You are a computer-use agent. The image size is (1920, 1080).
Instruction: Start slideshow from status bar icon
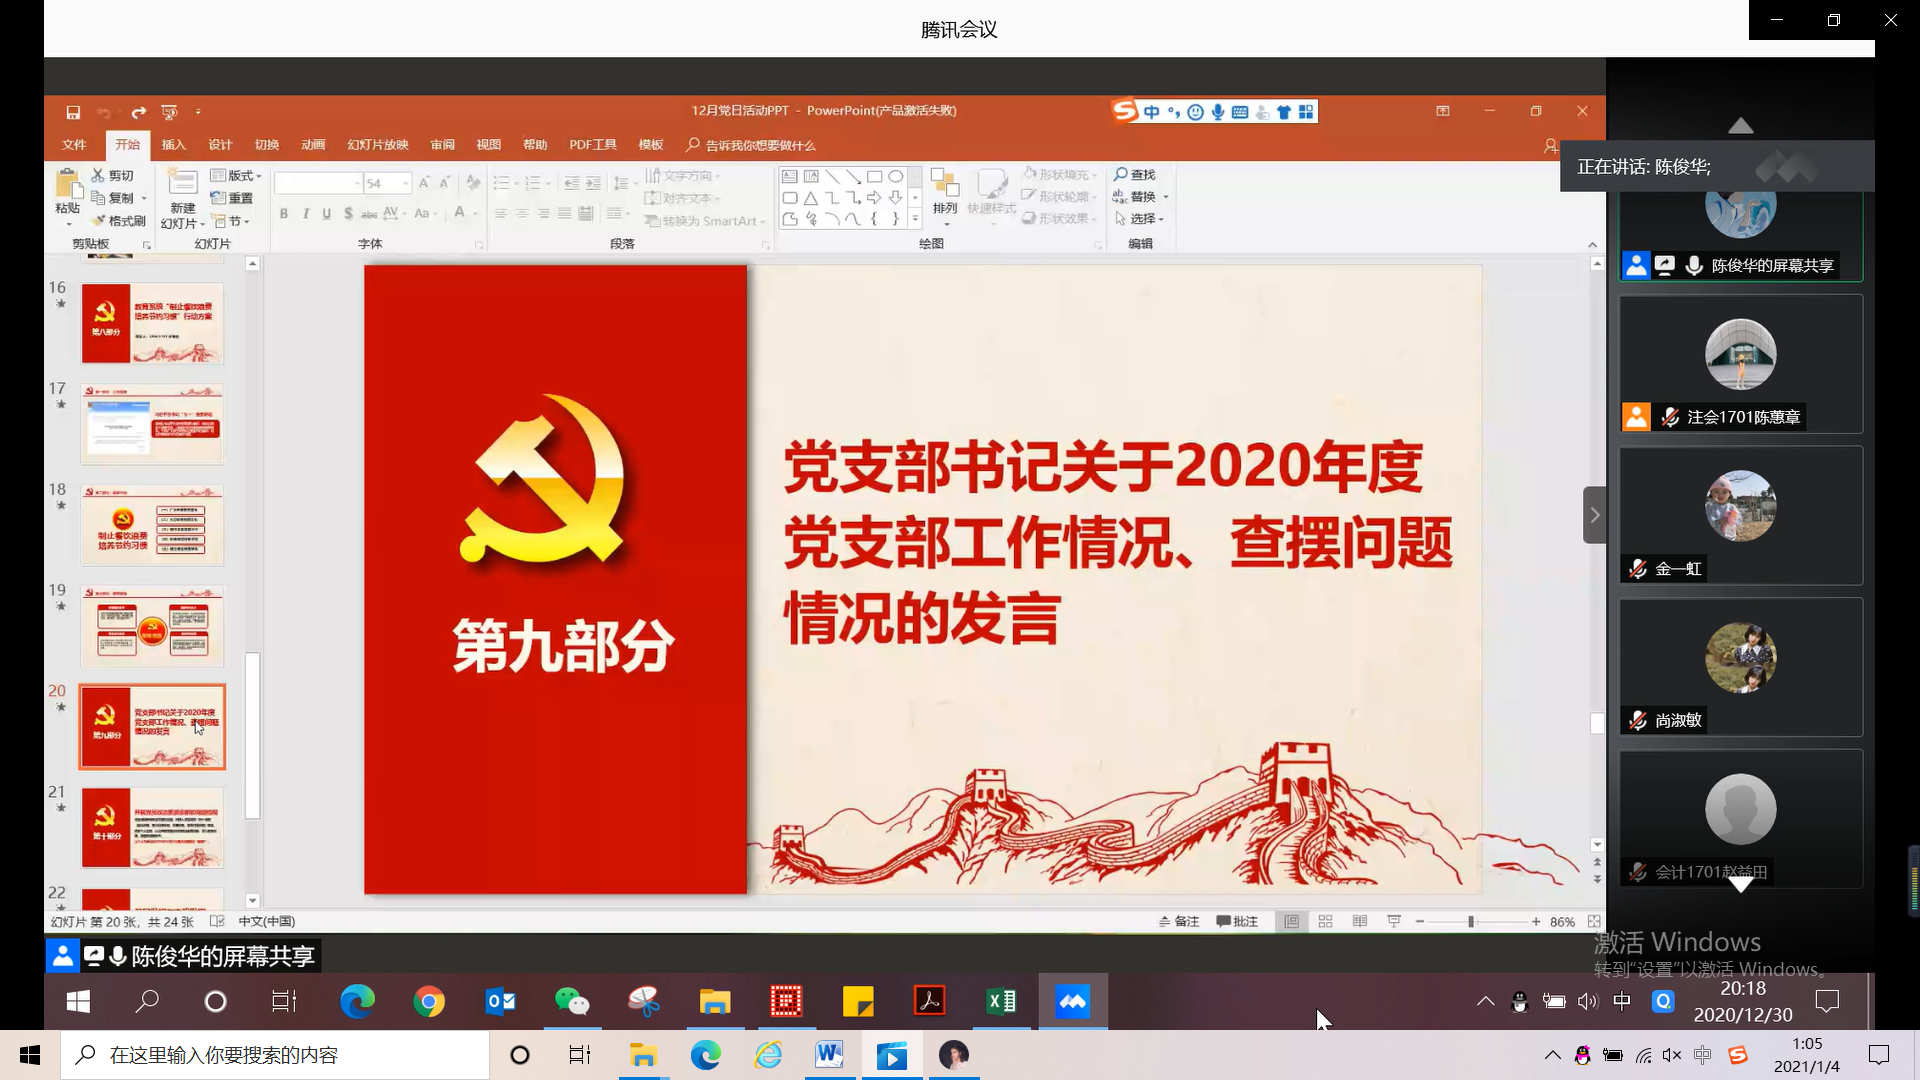pos(1394,922)
